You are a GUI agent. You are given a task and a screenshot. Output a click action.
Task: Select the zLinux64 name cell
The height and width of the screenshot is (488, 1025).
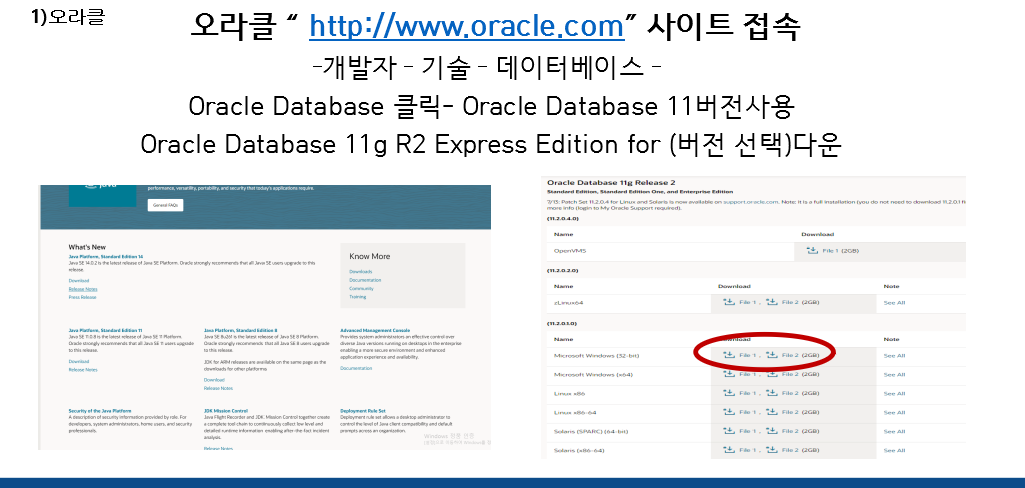tap(629, 302)
